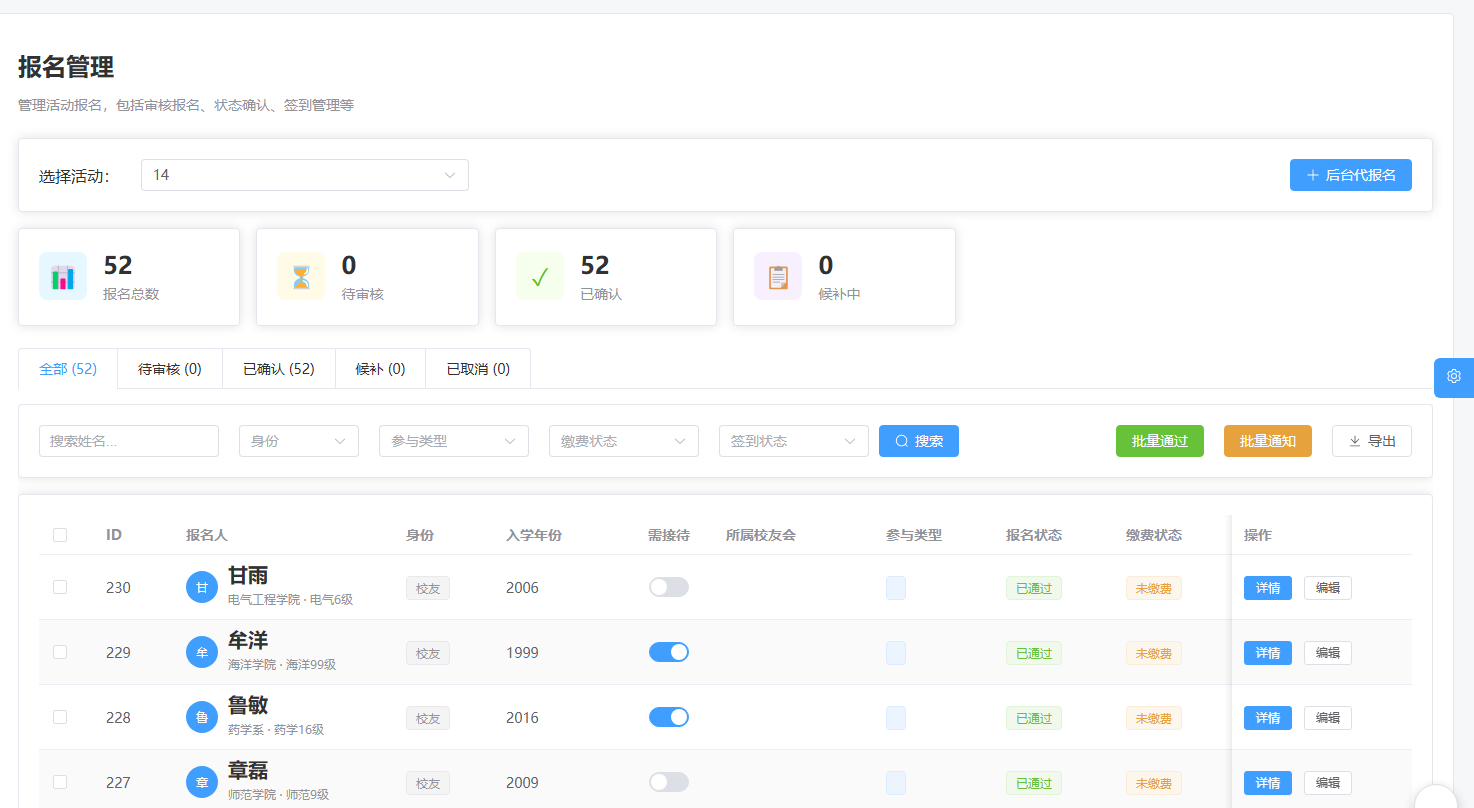This screenshot has height=808, width=1474.
Task: Click the 校友 identity tag for 鲁敏
Action: (x=428, y=718)
